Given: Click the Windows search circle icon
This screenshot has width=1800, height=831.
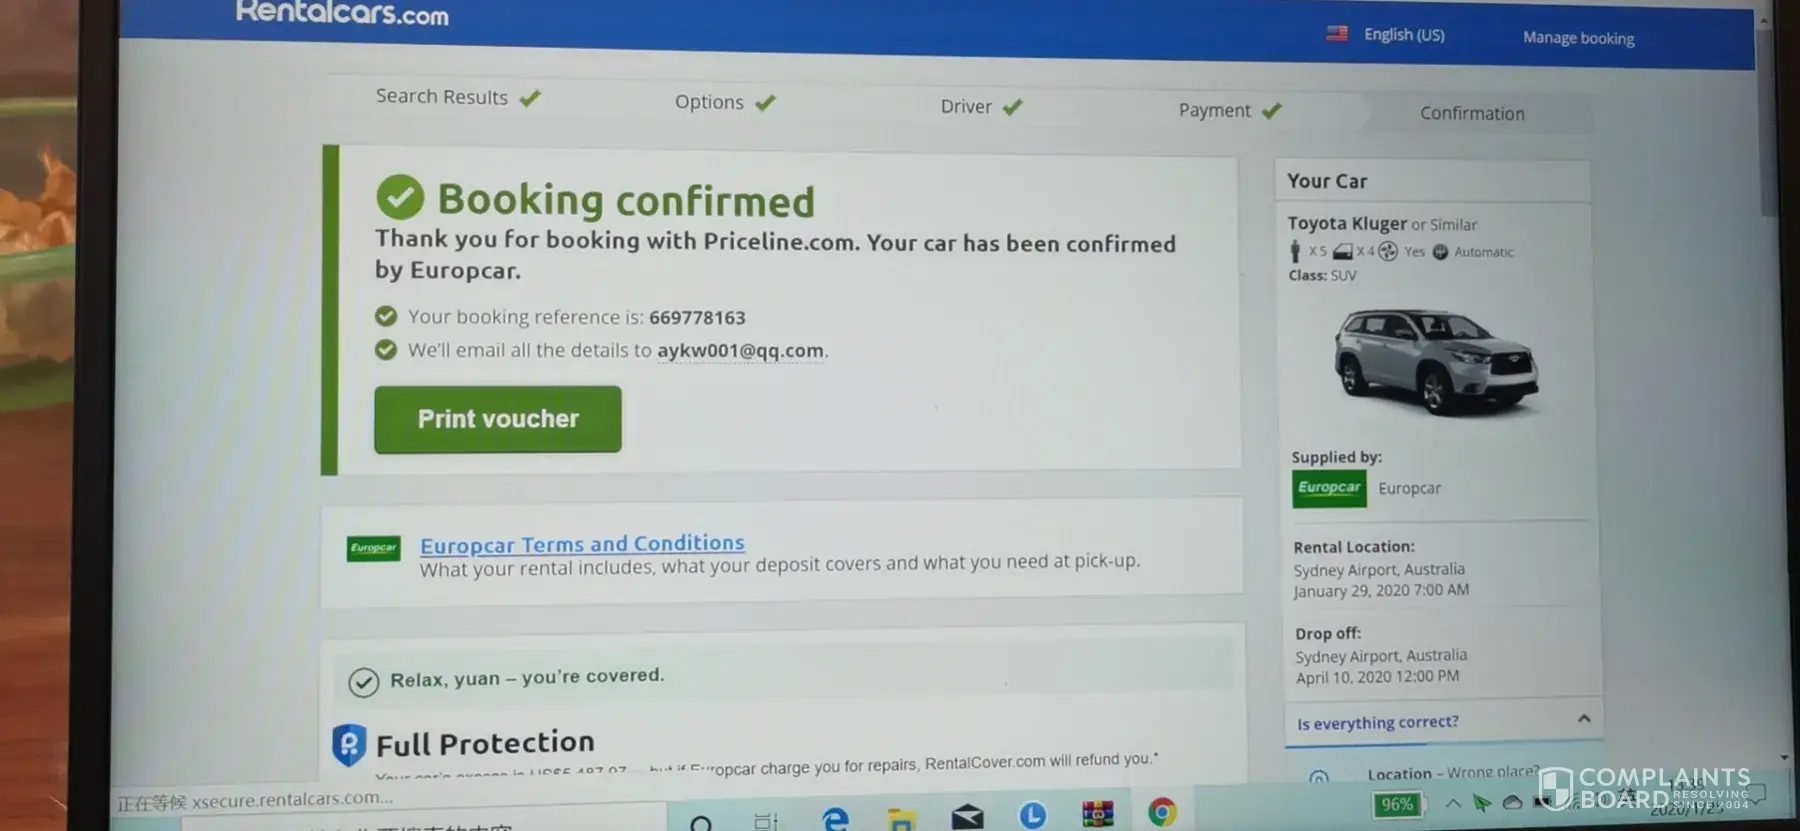Looking at the screenshot, I should pyautogui.click(x=701, y=823).
